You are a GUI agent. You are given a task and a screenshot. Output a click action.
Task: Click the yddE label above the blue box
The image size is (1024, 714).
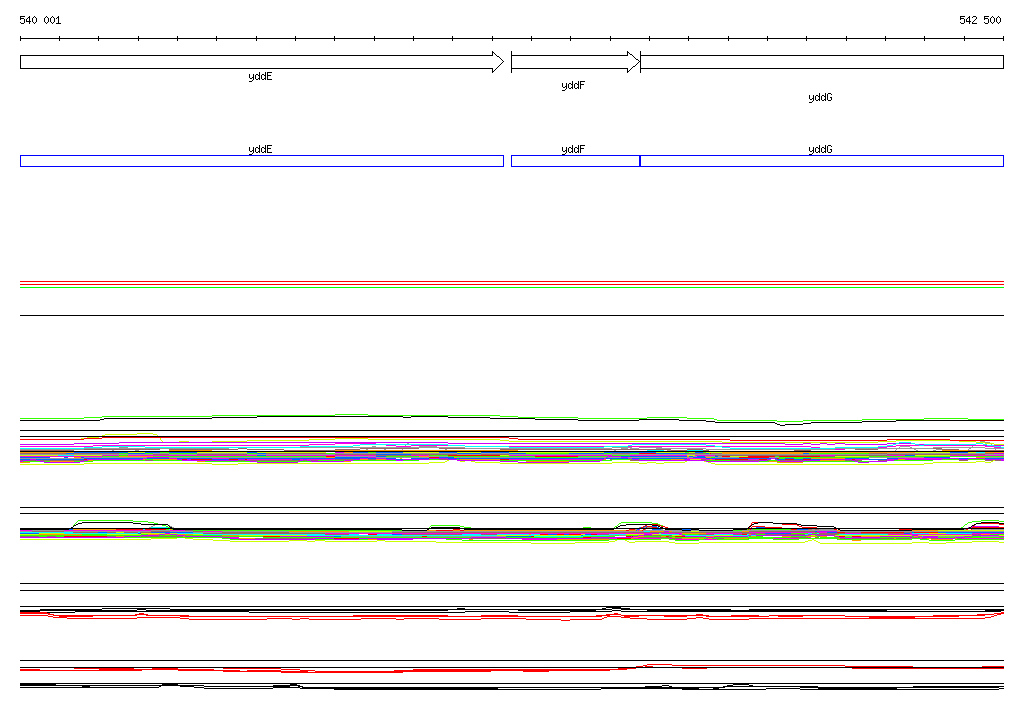point(260,149)
